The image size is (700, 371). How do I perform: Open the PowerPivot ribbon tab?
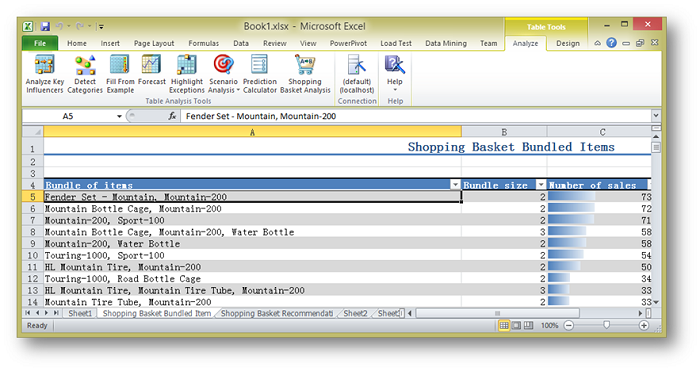tap(348, 43)
